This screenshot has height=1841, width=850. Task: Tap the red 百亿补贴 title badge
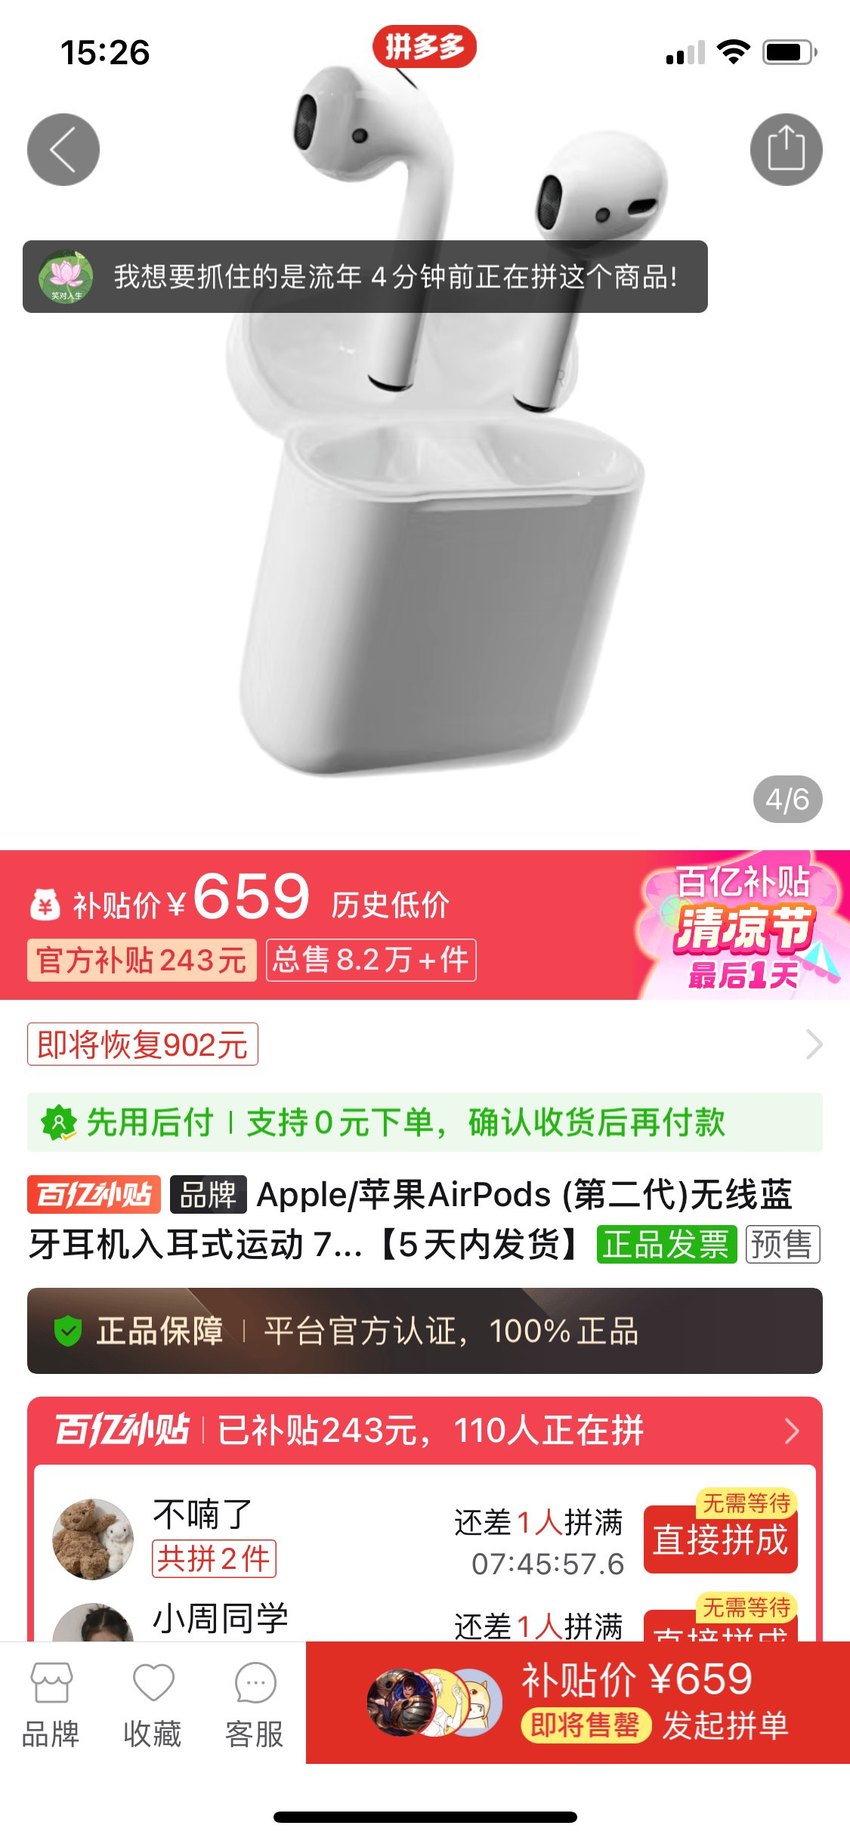tap(94, 1195)
